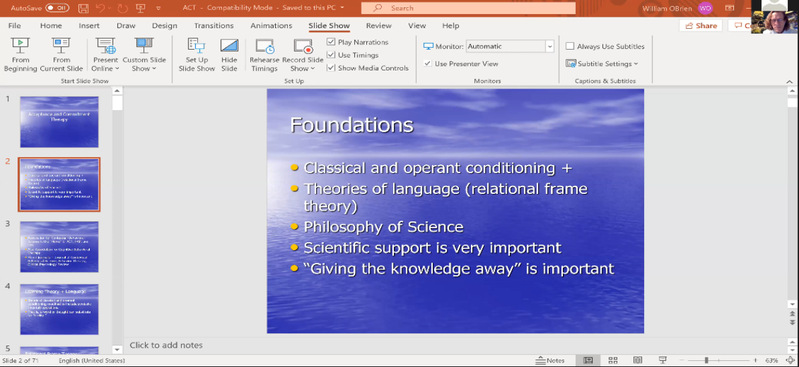Open Notes pane from status bar

pyautogui.click(x=550, y=360)
